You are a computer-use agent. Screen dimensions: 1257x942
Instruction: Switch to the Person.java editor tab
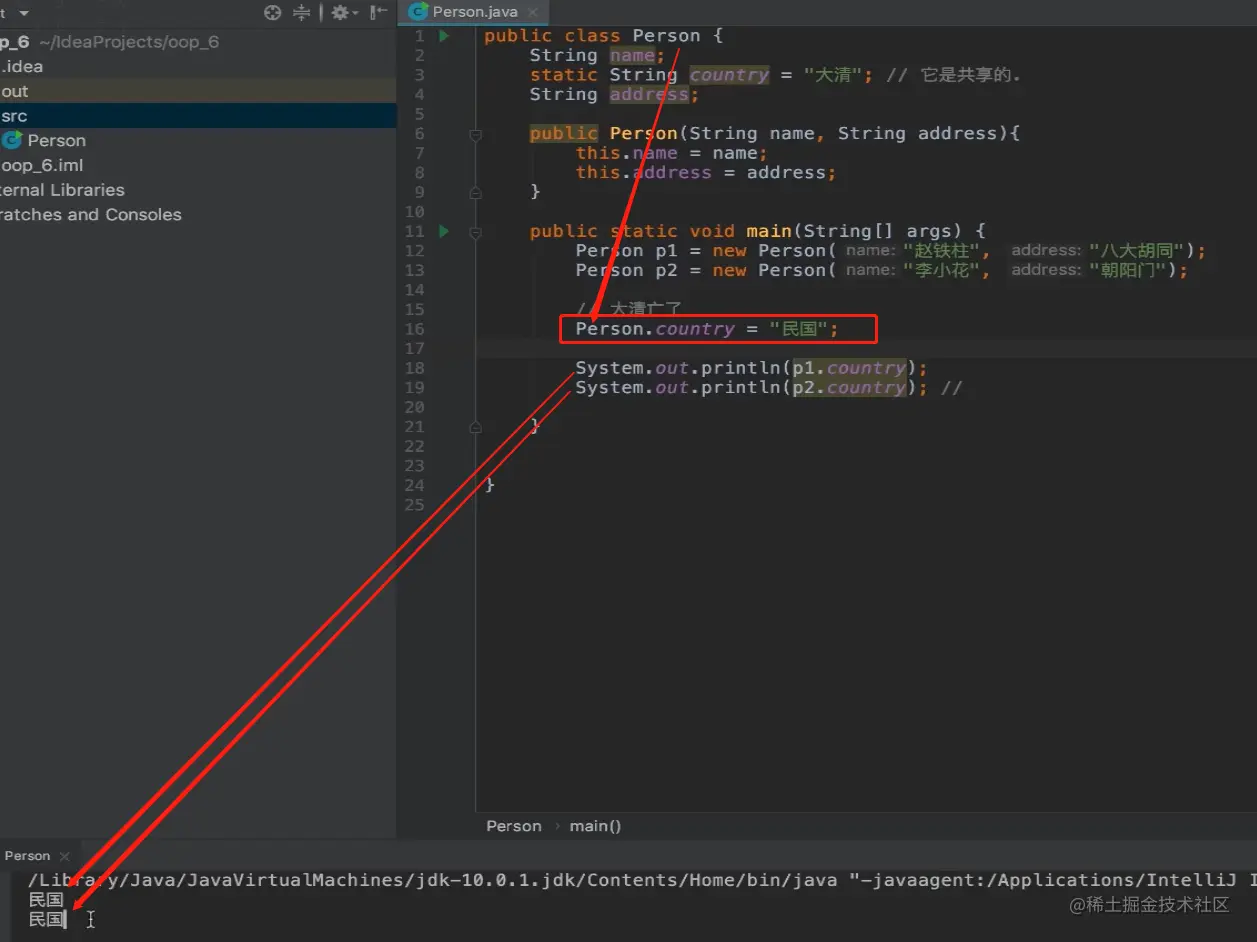474,12
